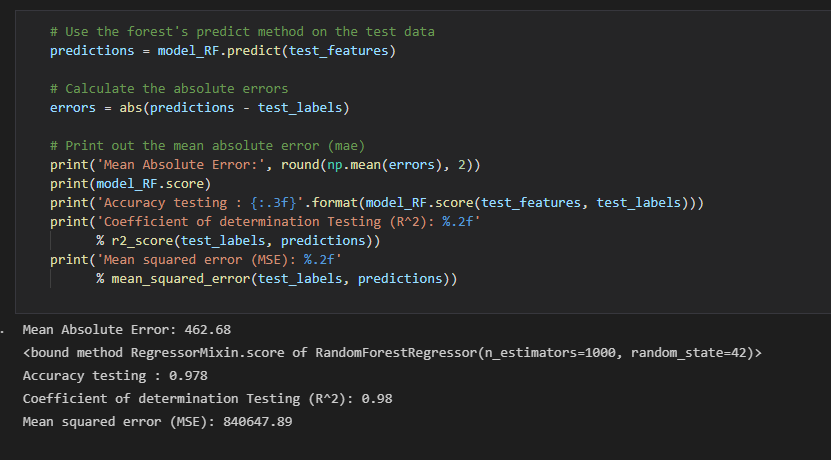
Task: Click the 'Calculate the absolute errors' comment
Action: (169, 89)
